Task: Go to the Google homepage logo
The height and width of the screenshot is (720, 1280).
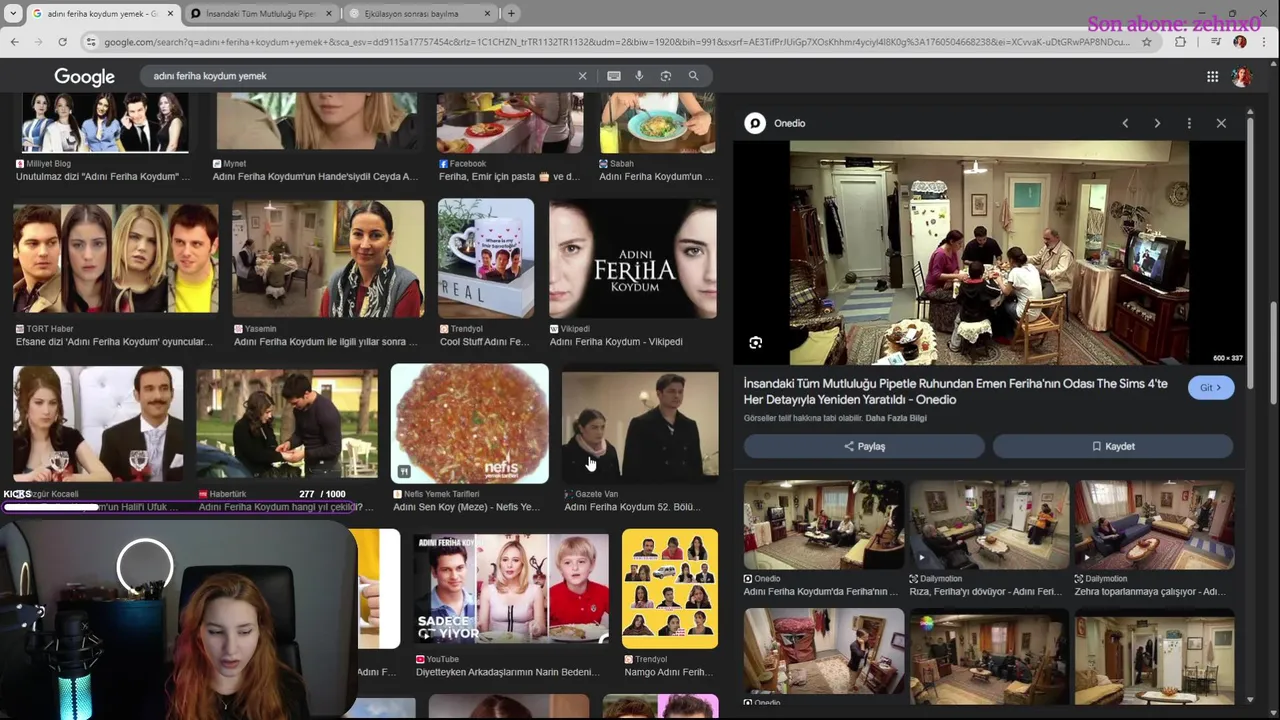Action: [x=84, y=77]
